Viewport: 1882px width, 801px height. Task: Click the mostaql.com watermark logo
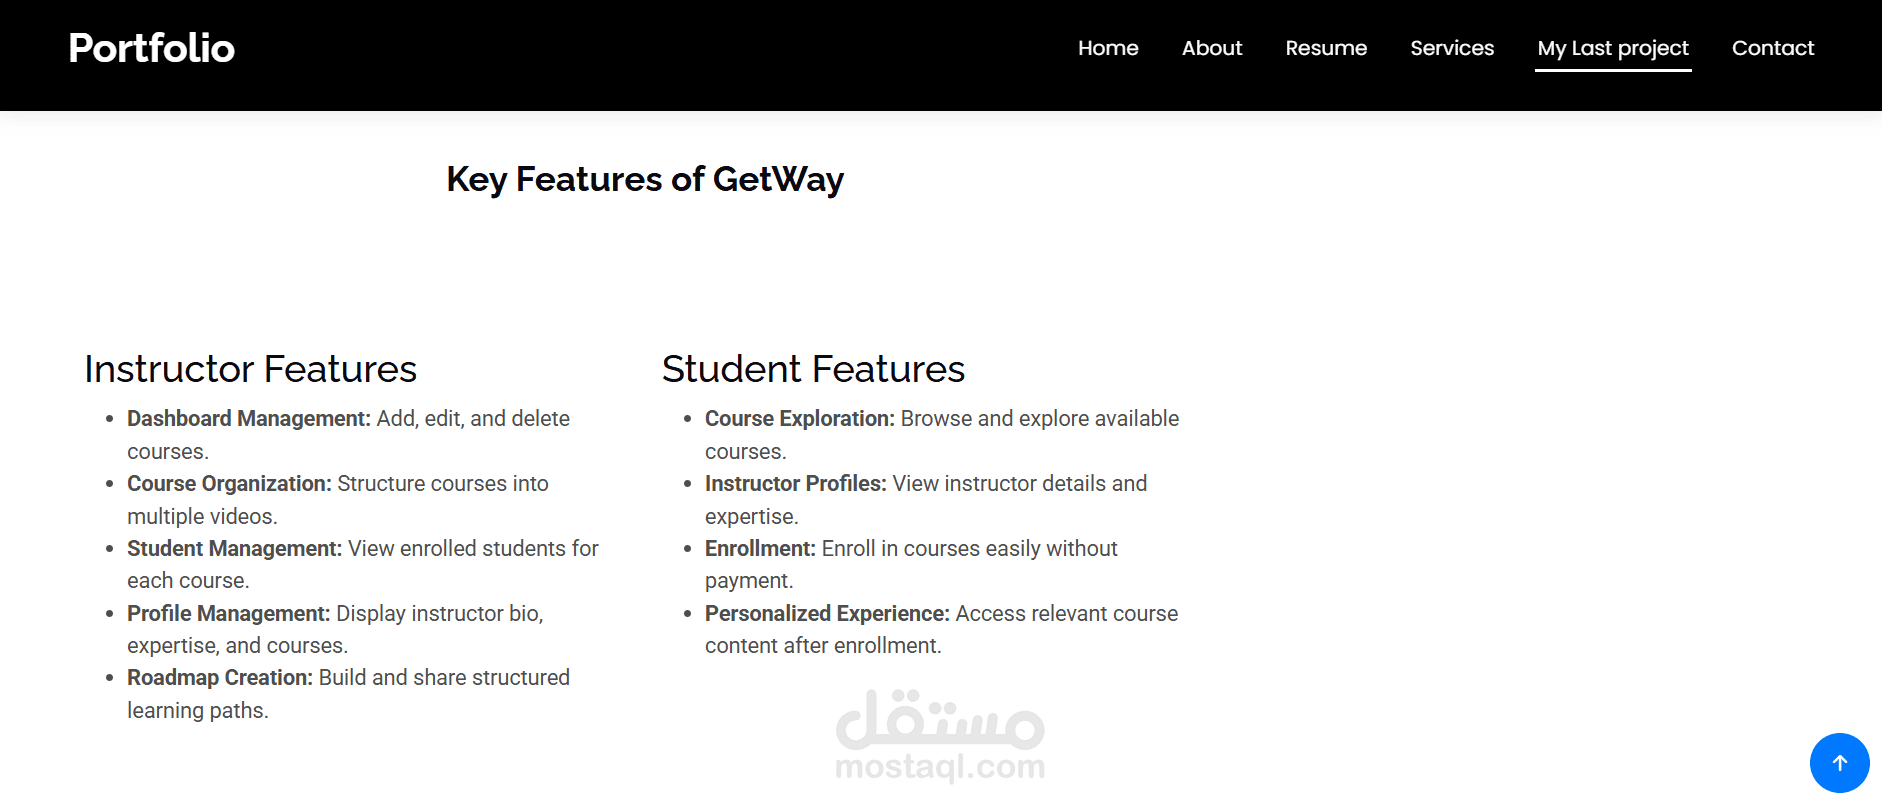[x=940, y=736]
